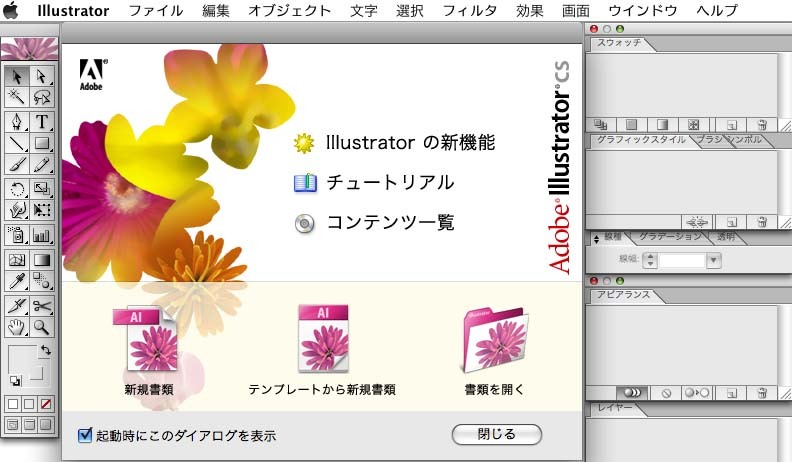The image size is (792, 462).
Task: Click テンプレートから新規書類
Action: click(322, 349)
